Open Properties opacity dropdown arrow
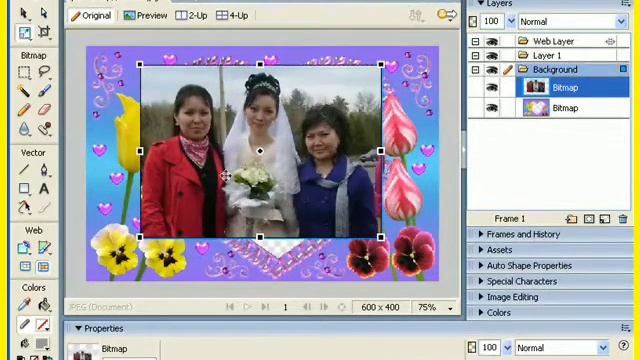This screenshot has width=640, height=360. (x=507, y=348)
